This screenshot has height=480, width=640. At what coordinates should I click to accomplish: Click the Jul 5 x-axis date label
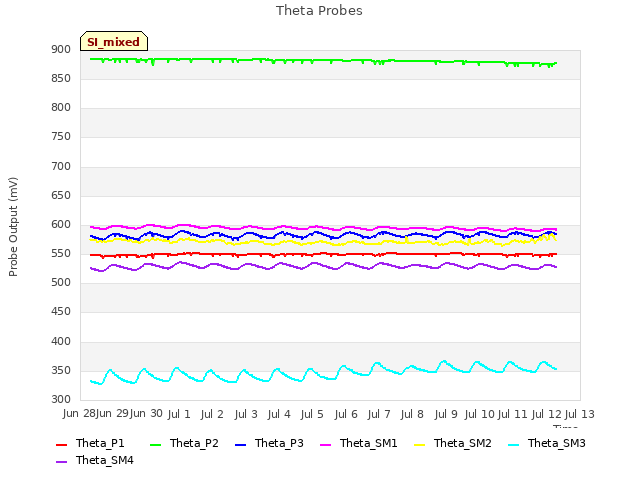312,414
